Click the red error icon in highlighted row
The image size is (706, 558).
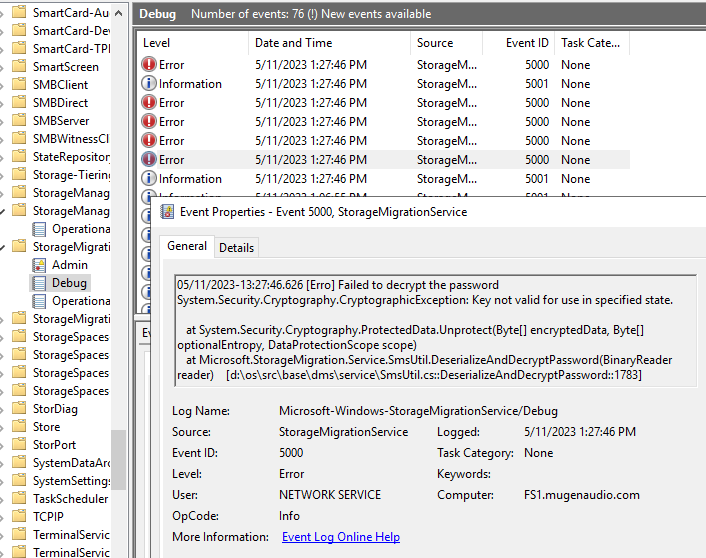point(149,159)
